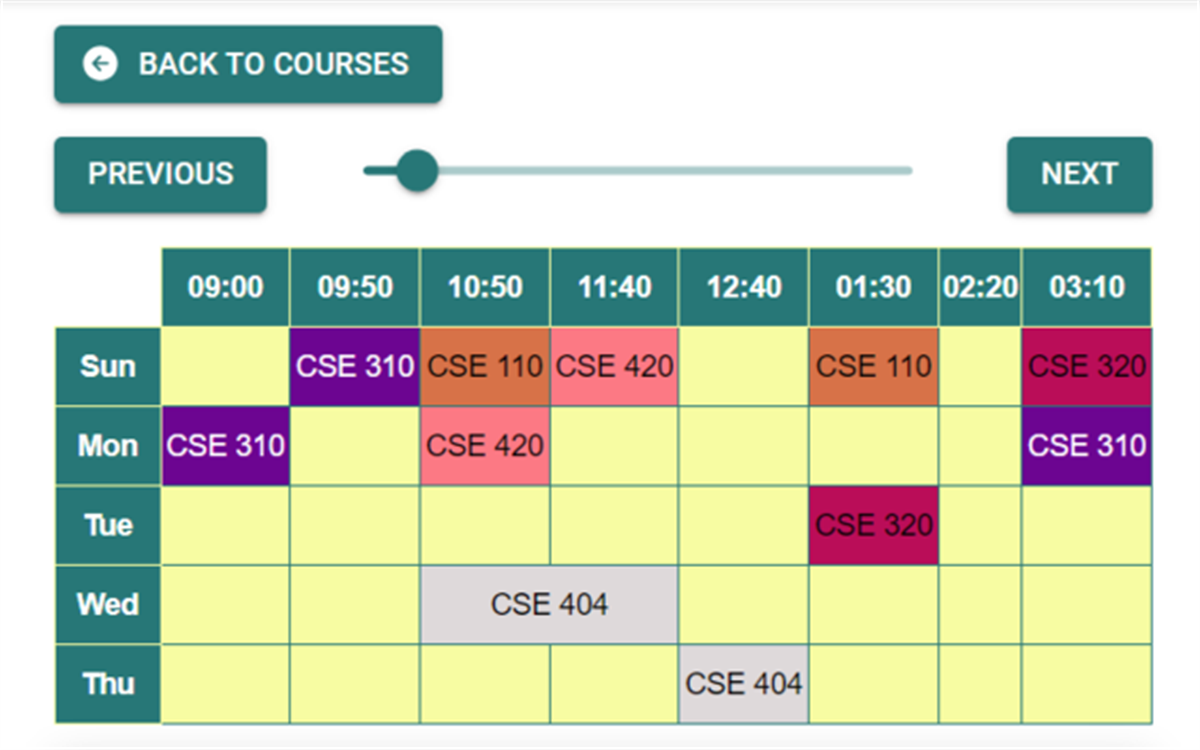Screen dimensions: 1200x750
Task: Choose CSE 420 on Monday
Action: coord(485,446)
